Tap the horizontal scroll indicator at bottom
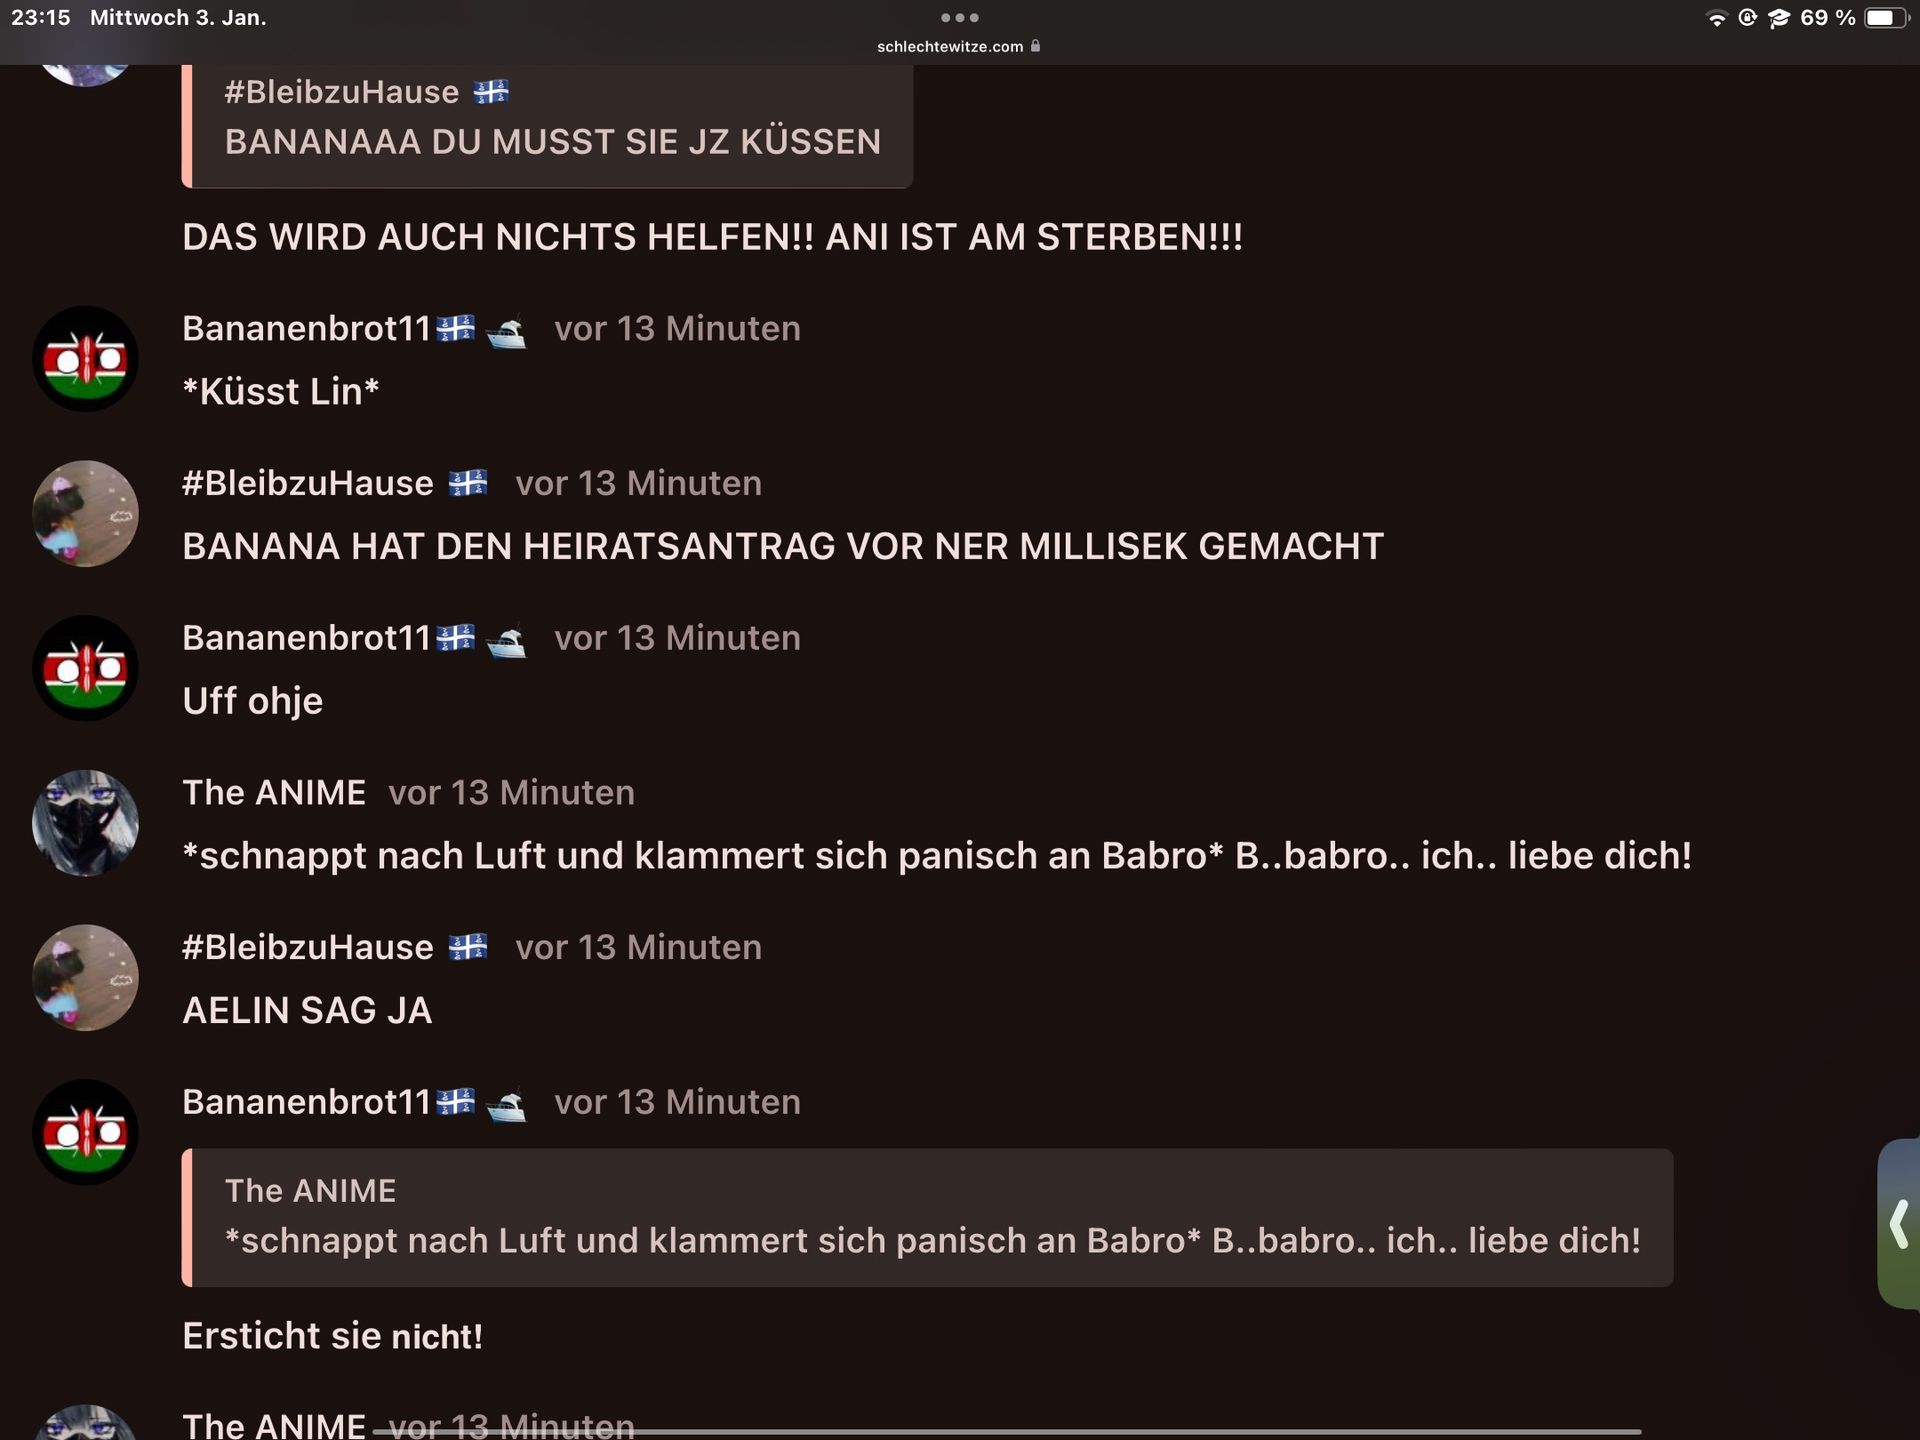This screenshot has height=1440, width=1920. coord(1006,1432)
